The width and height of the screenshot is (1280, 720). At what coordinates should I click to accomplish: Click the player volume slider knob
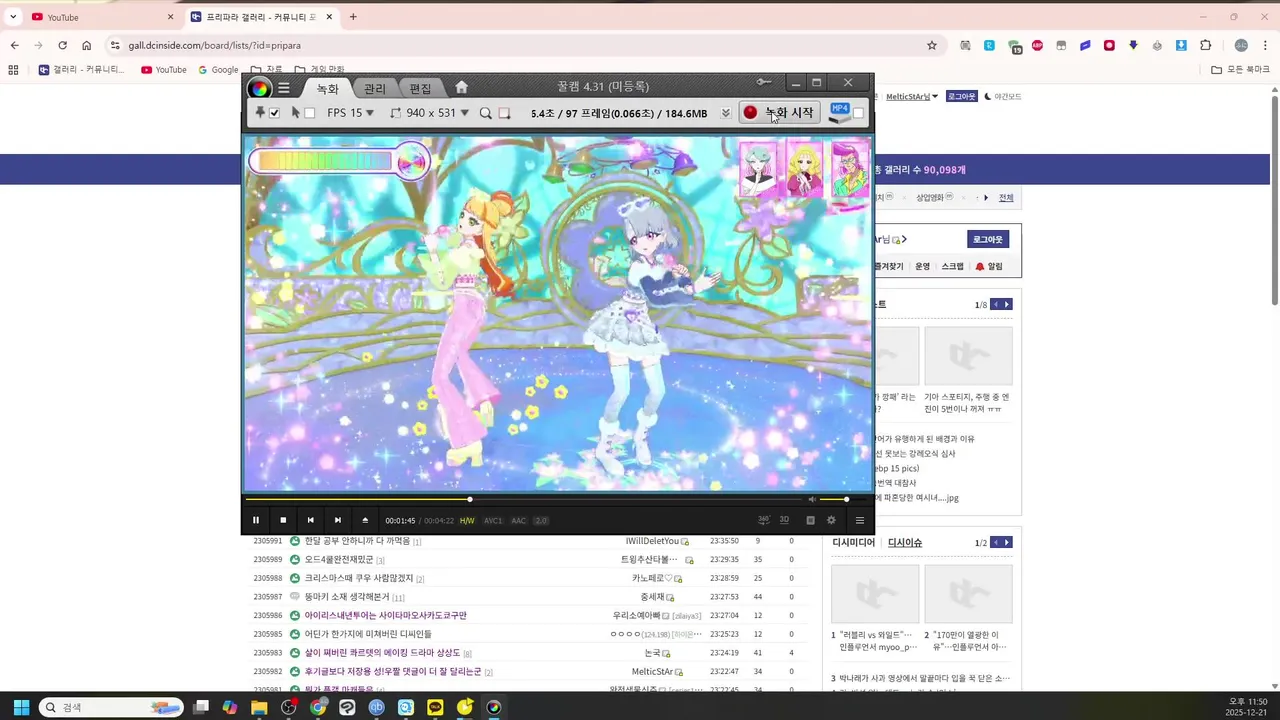tap(846, 499)
